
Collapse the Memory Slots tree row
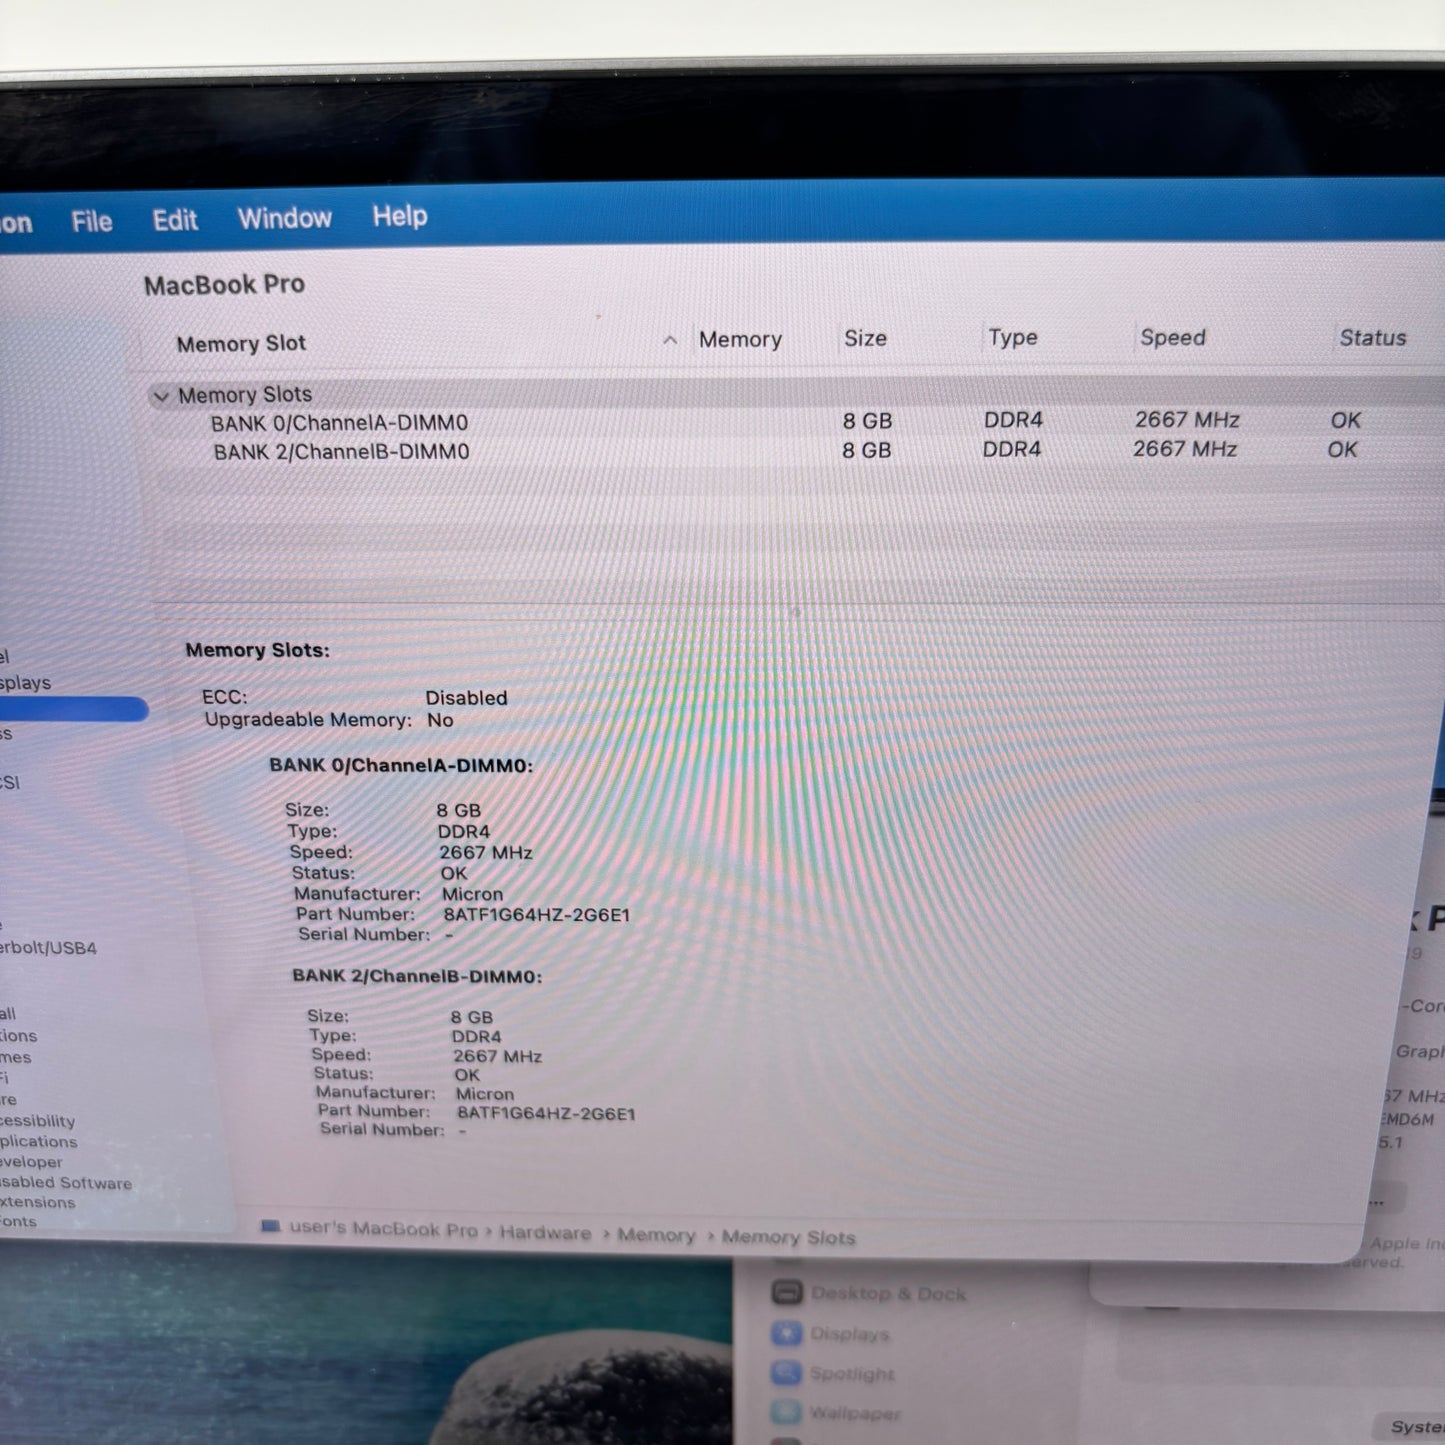(x=160, y=396)
